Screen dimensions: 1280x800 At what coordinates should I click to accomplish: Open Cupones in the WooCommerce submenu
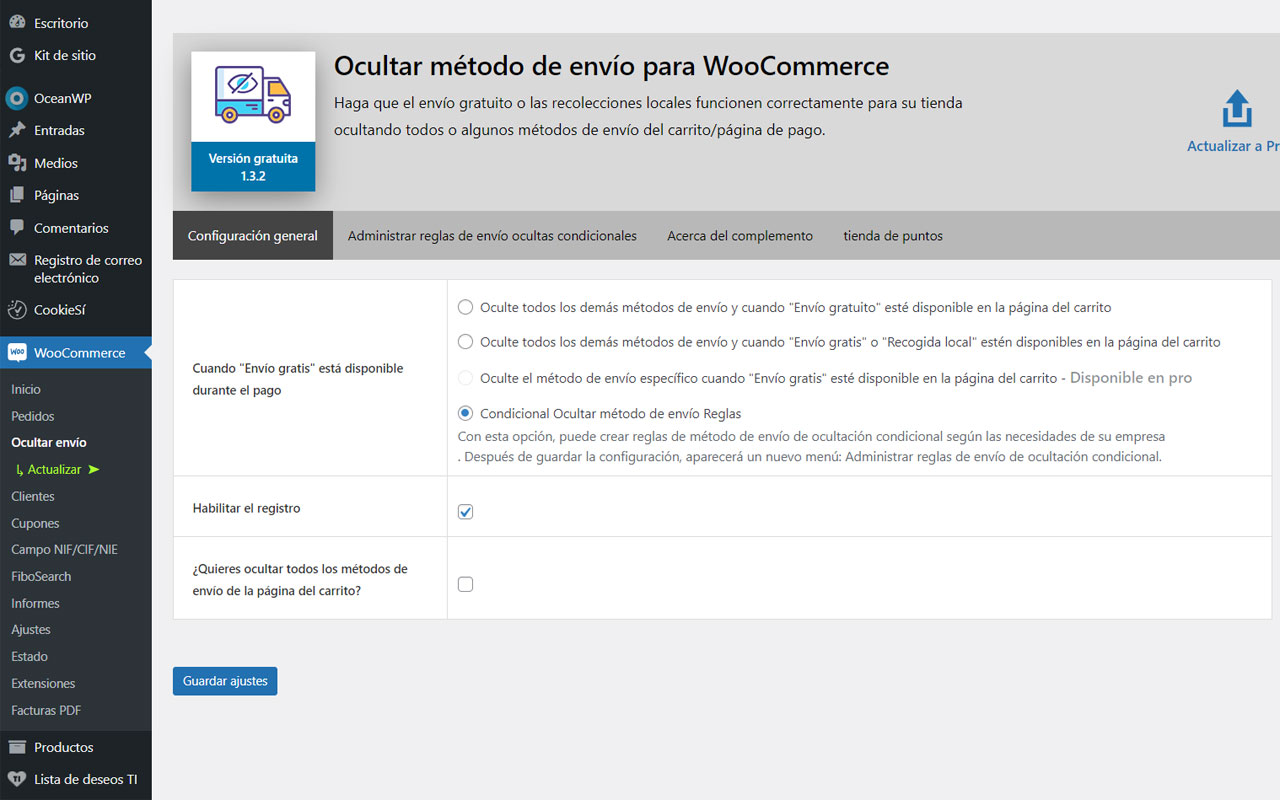tap(35, 523)
